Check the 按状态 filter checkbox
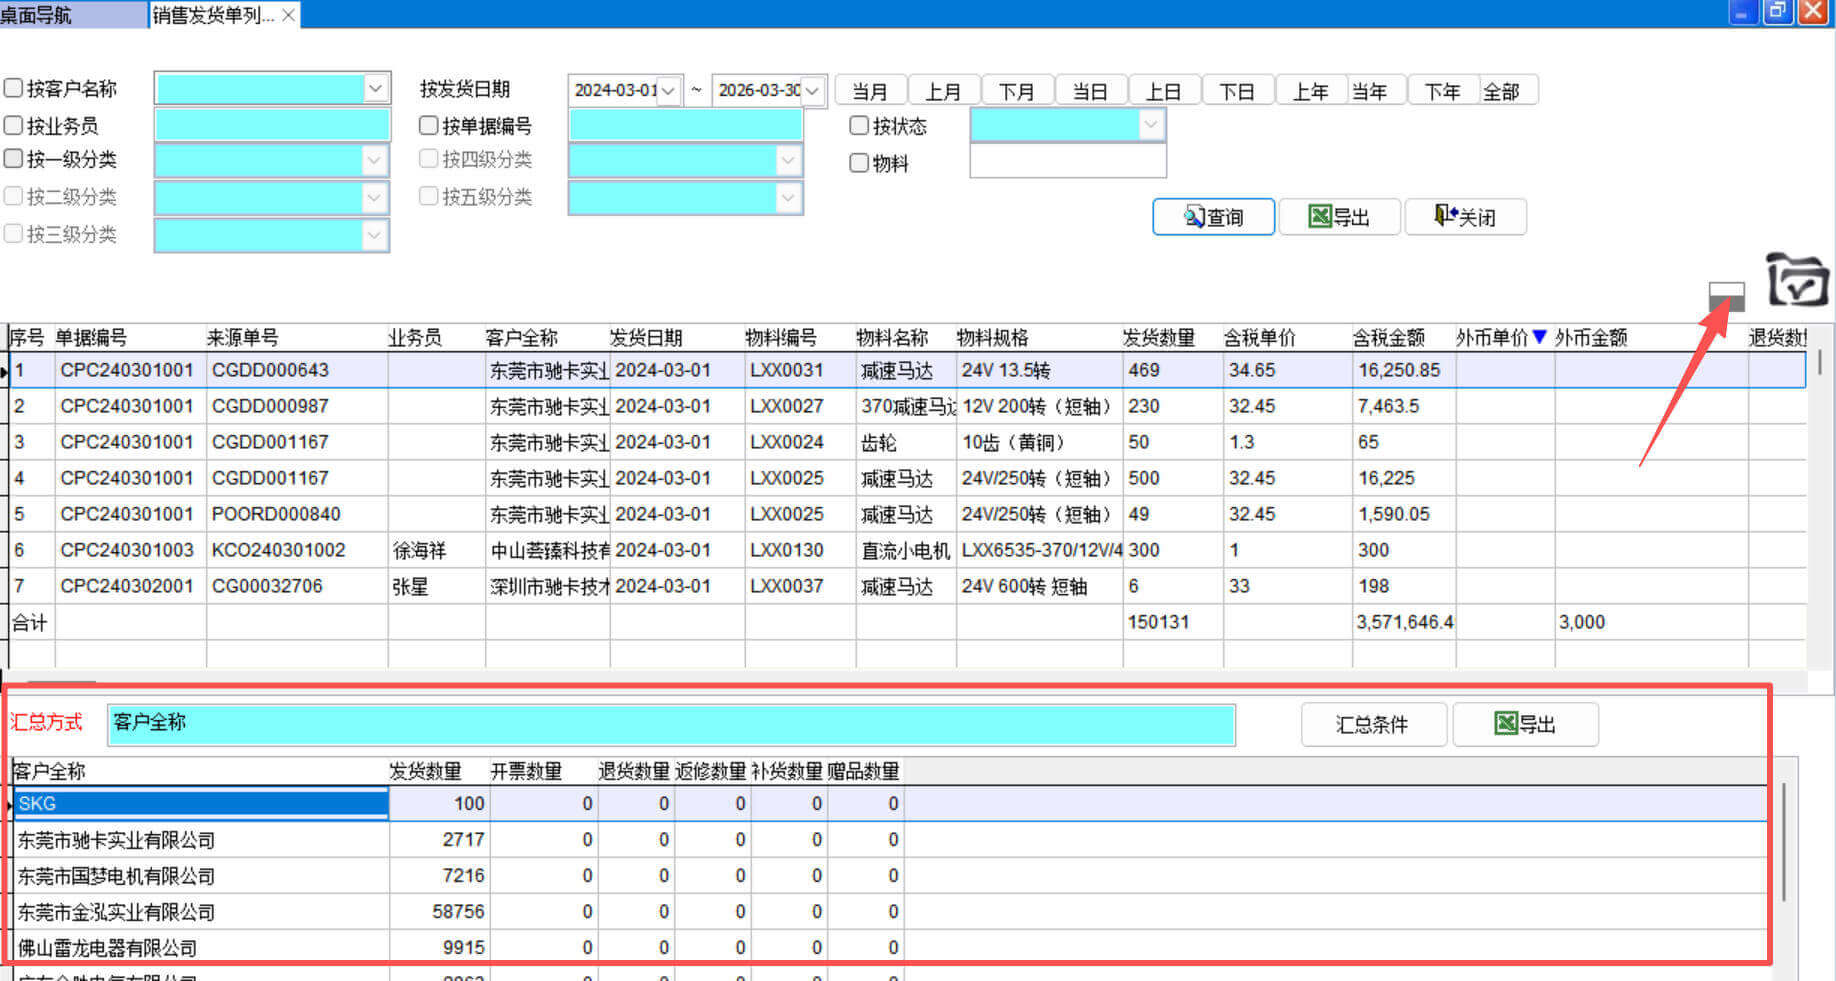This screenshot has width=1836, height=981. click(x=859, y=125)
